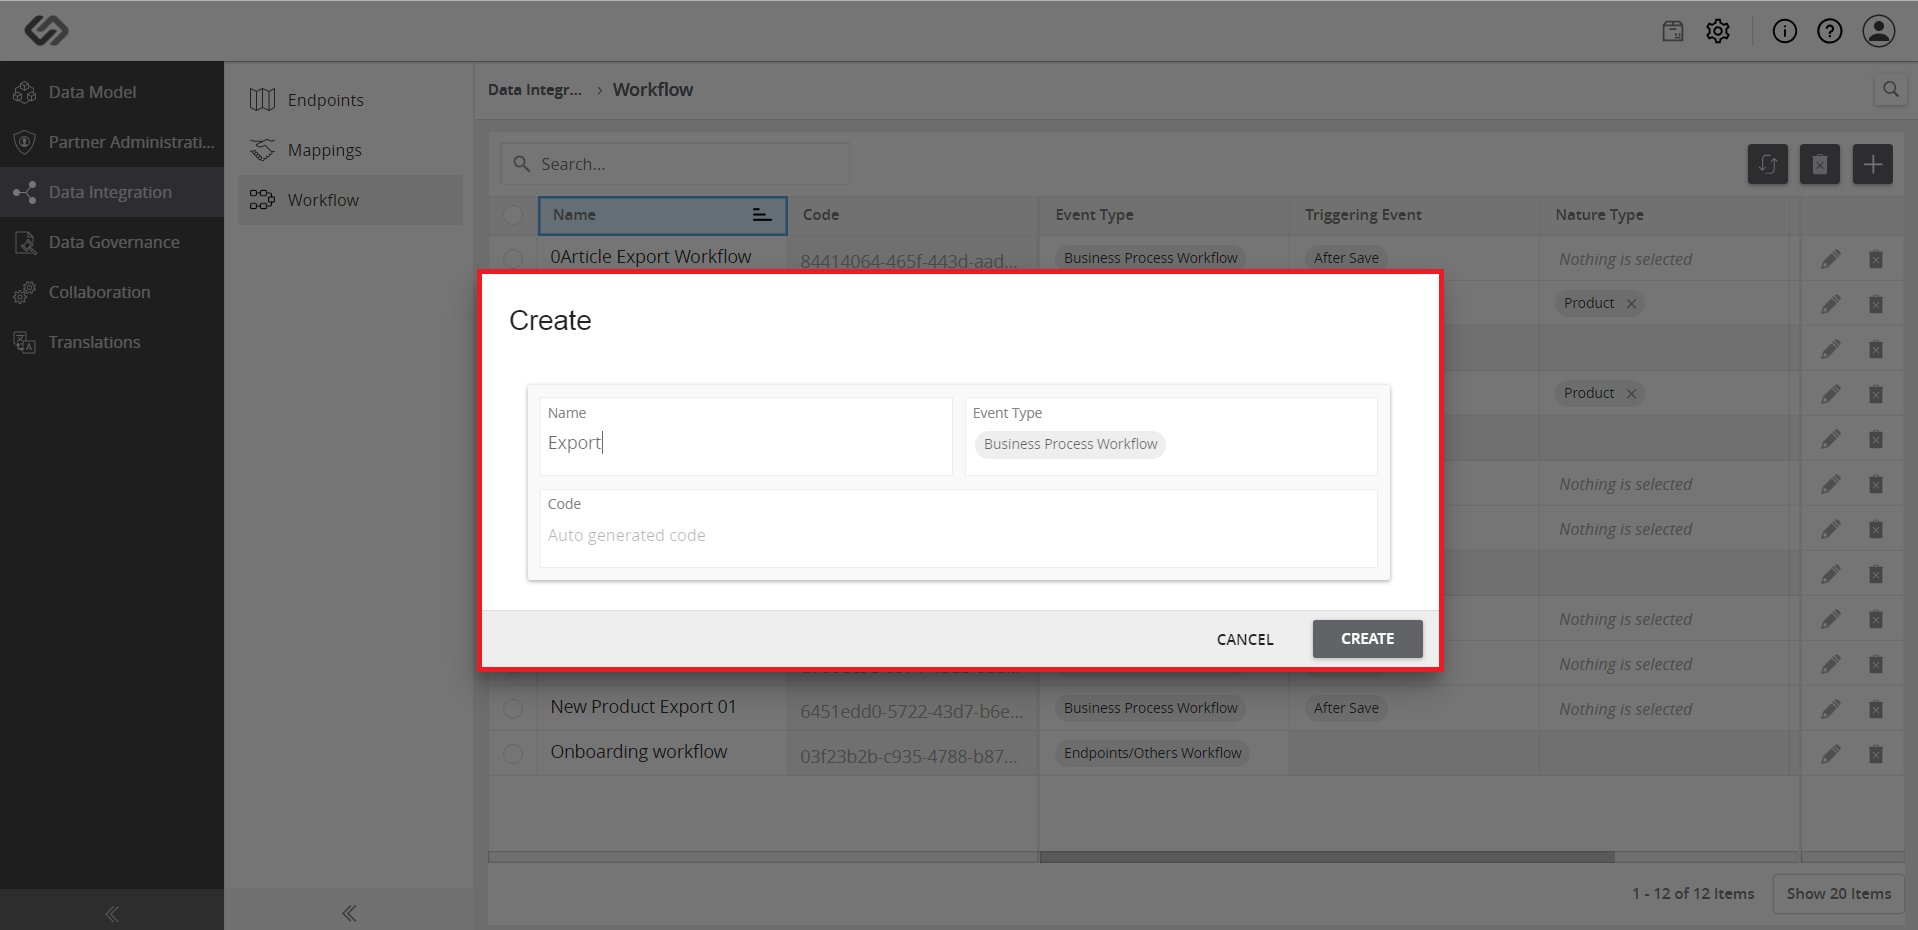Open the help question mark icon

pos(1830,31)
